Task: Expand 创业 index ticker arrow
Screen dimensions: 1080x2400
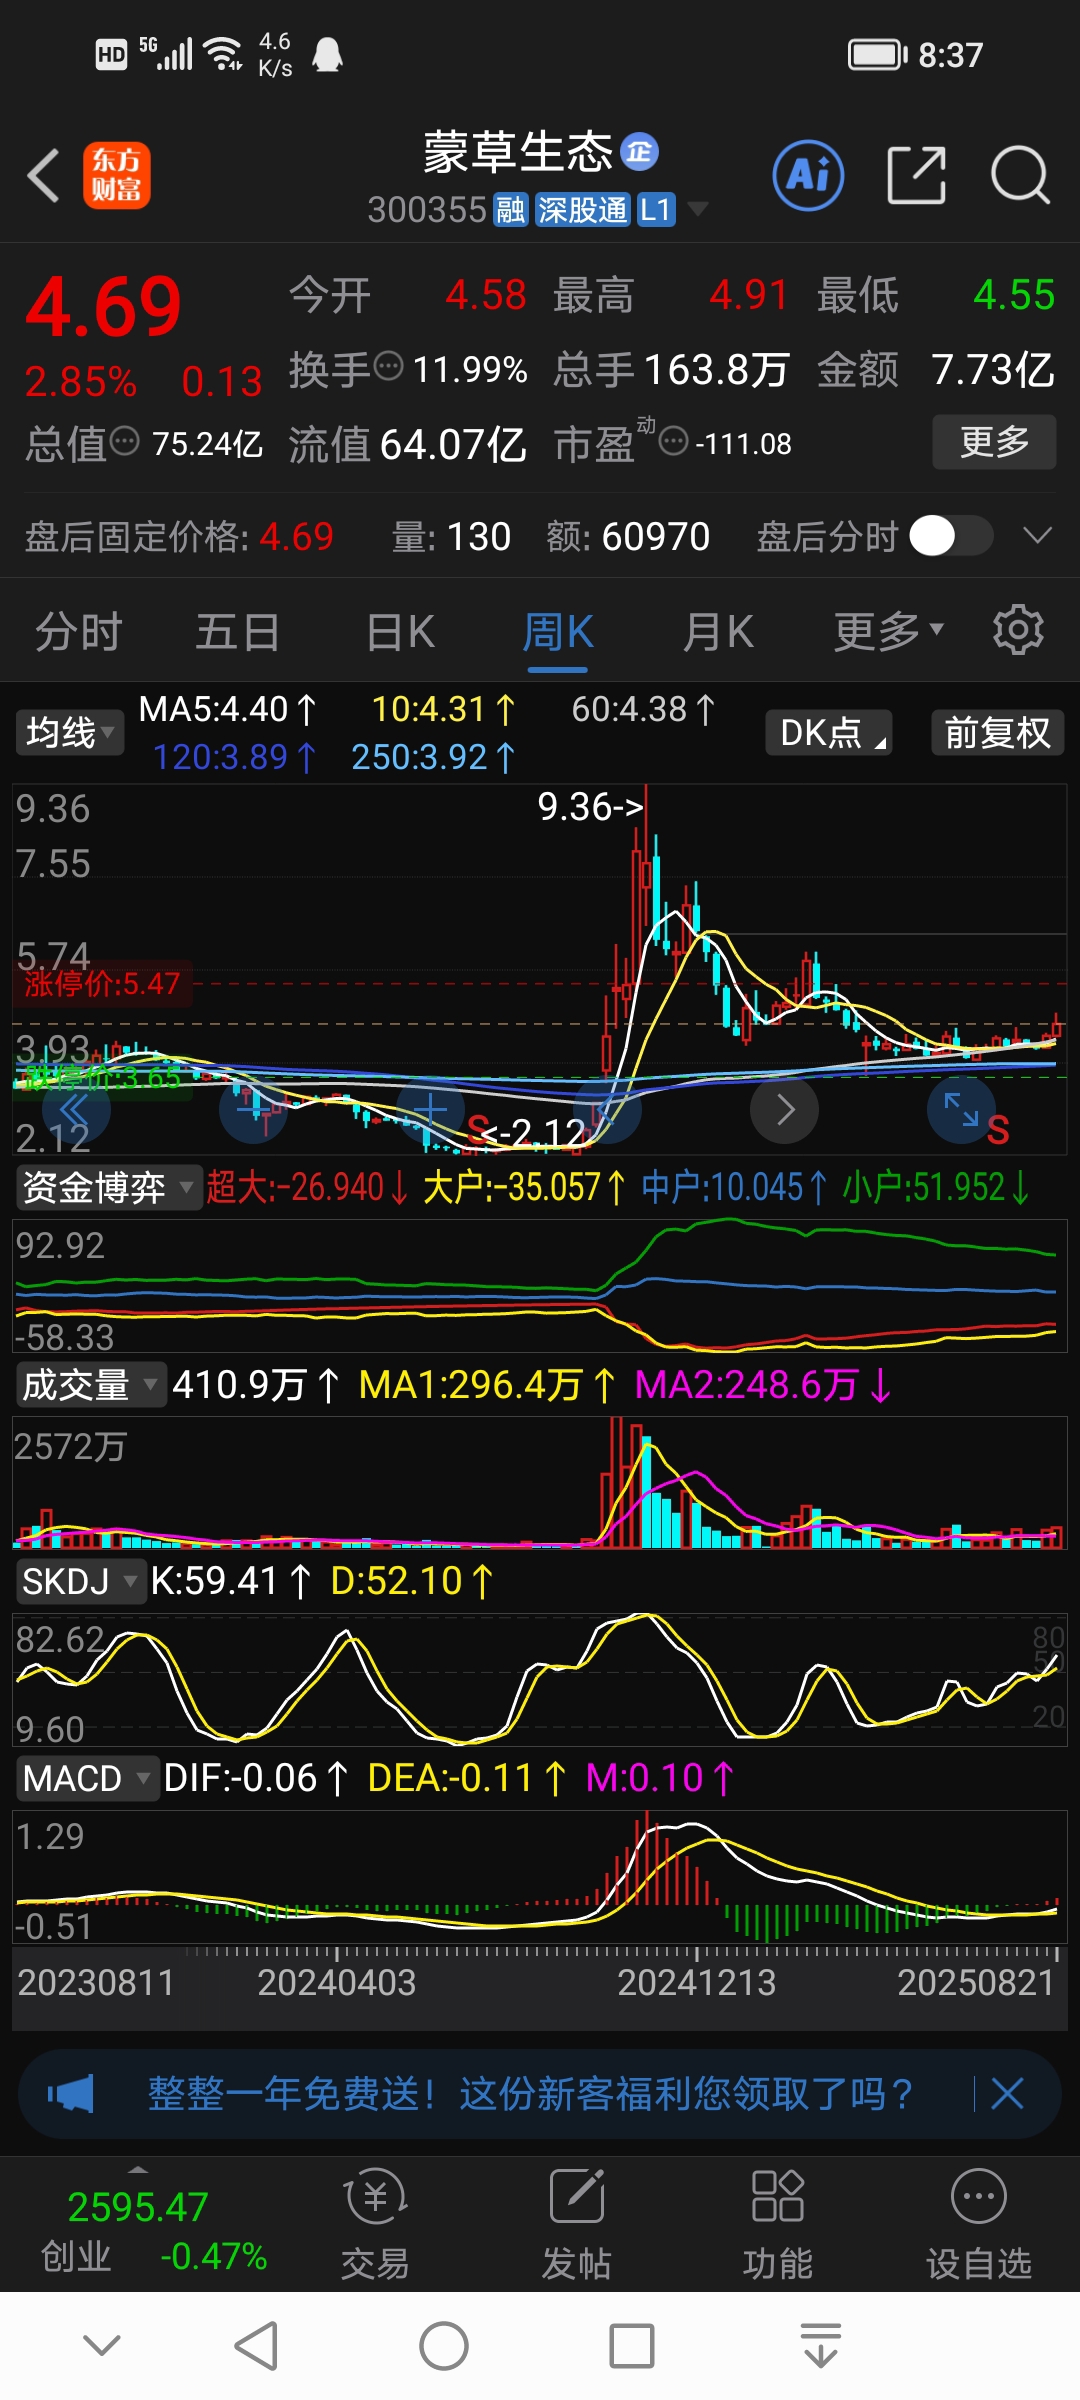Action: coord(138,2169)
